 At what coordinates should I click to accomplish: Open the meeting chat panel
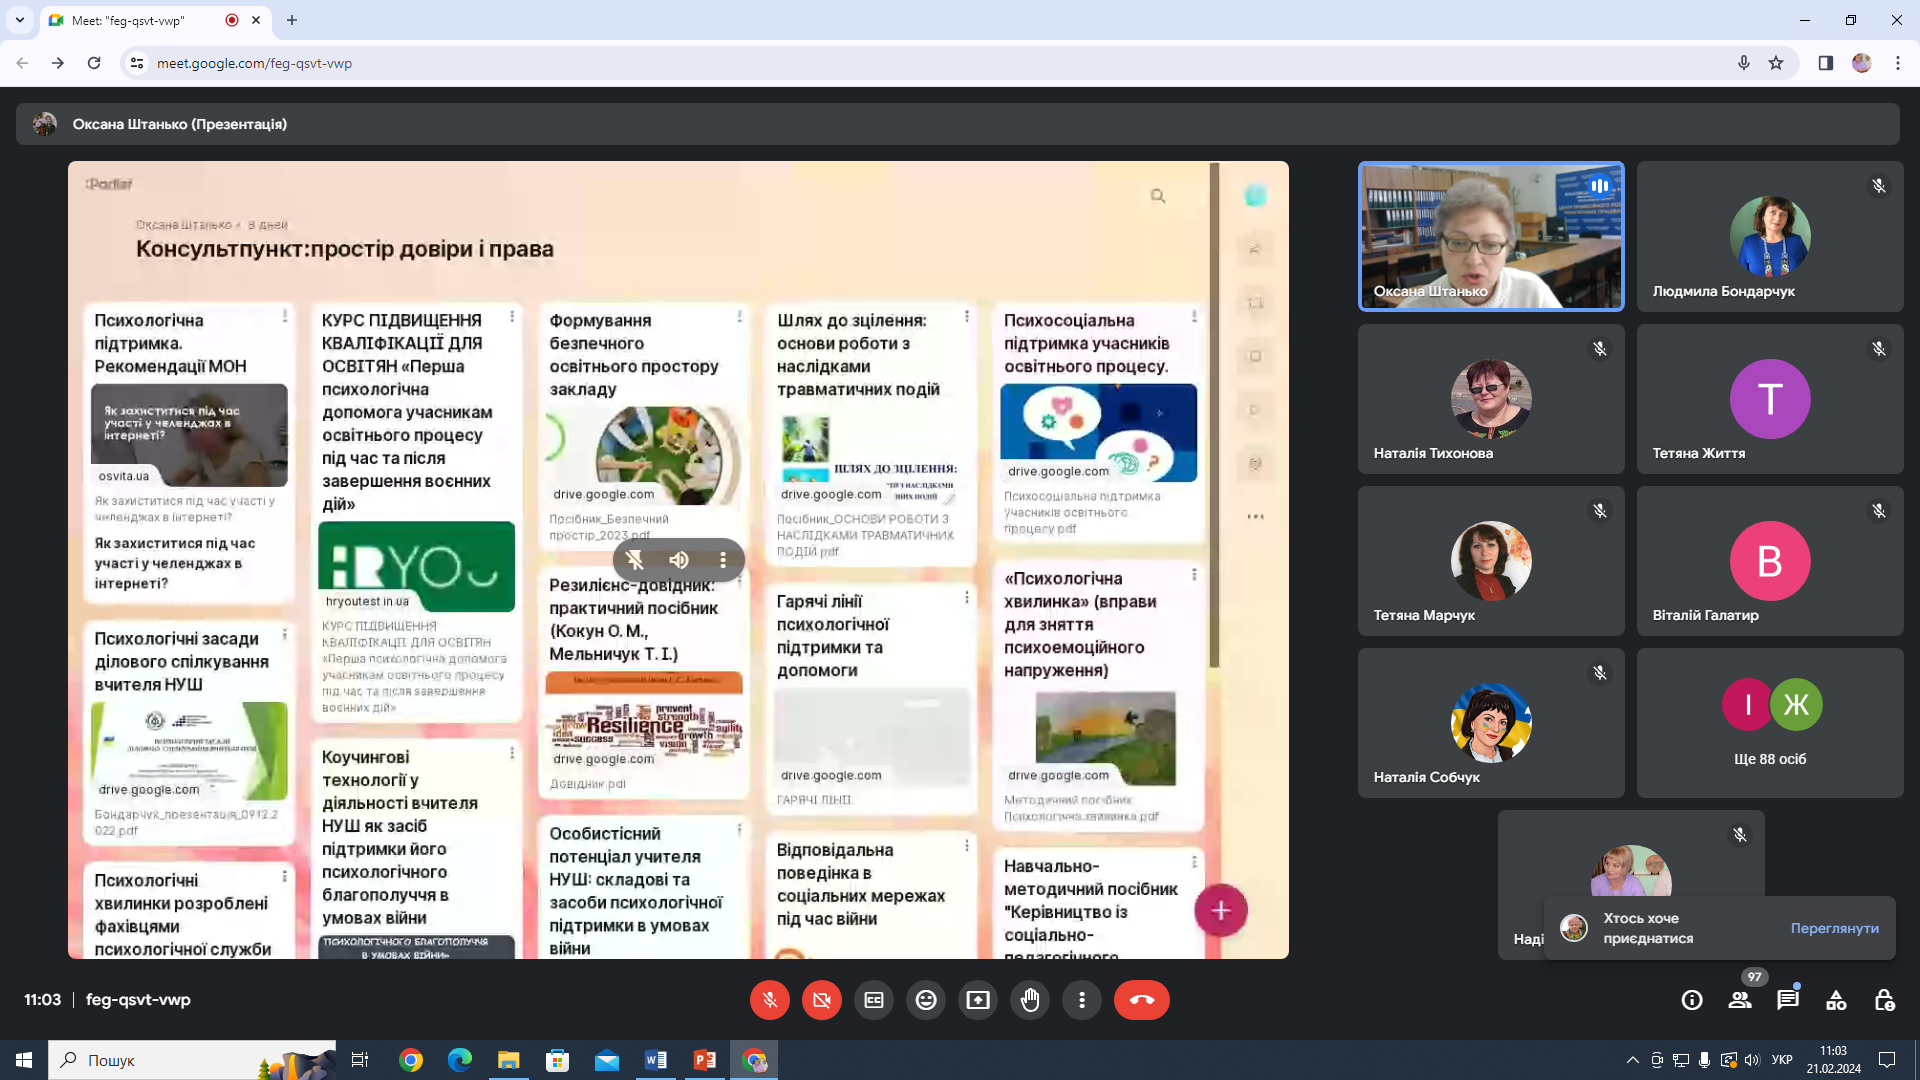point(1788,1000)
